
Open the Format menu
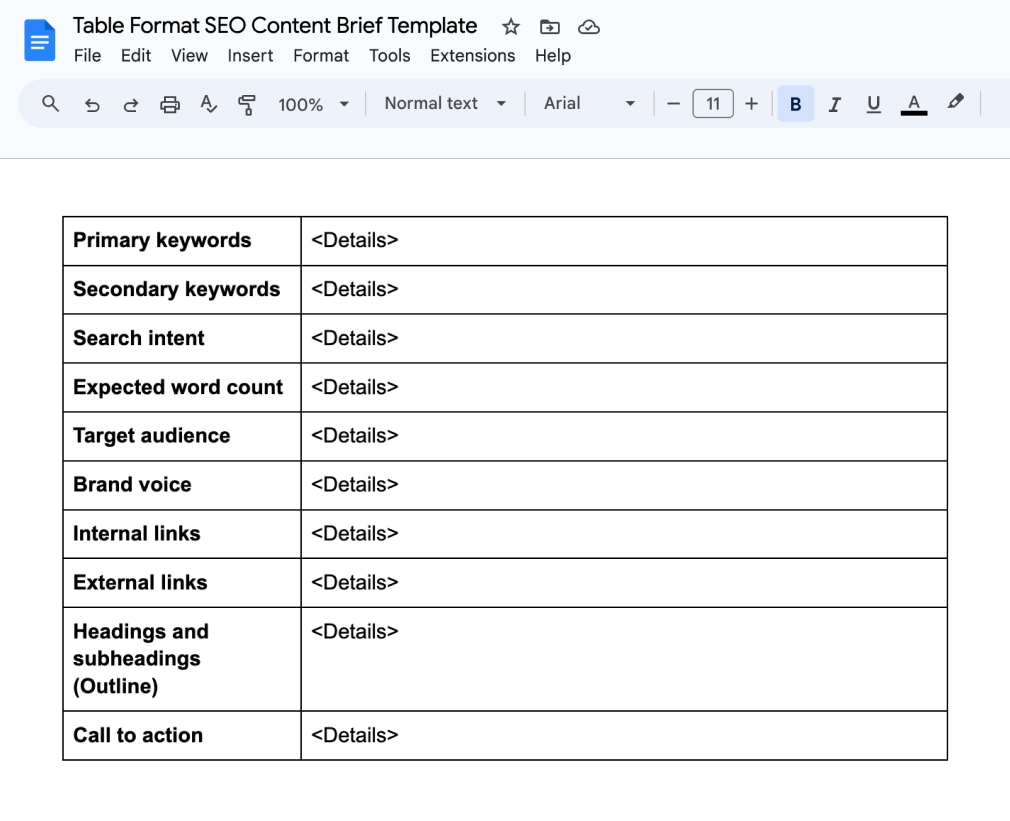click(321, 56)
